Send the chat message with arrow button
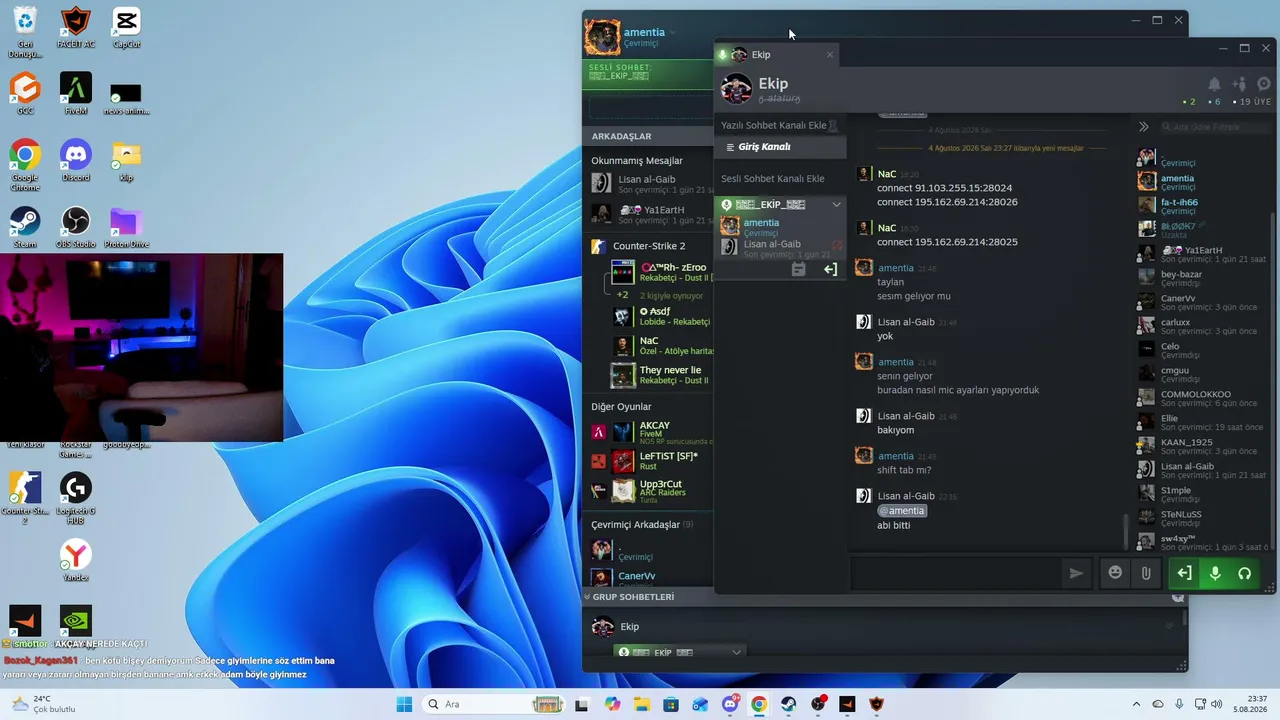The width and height of the screenshot is (1280, 720). tap(1076, 573)
